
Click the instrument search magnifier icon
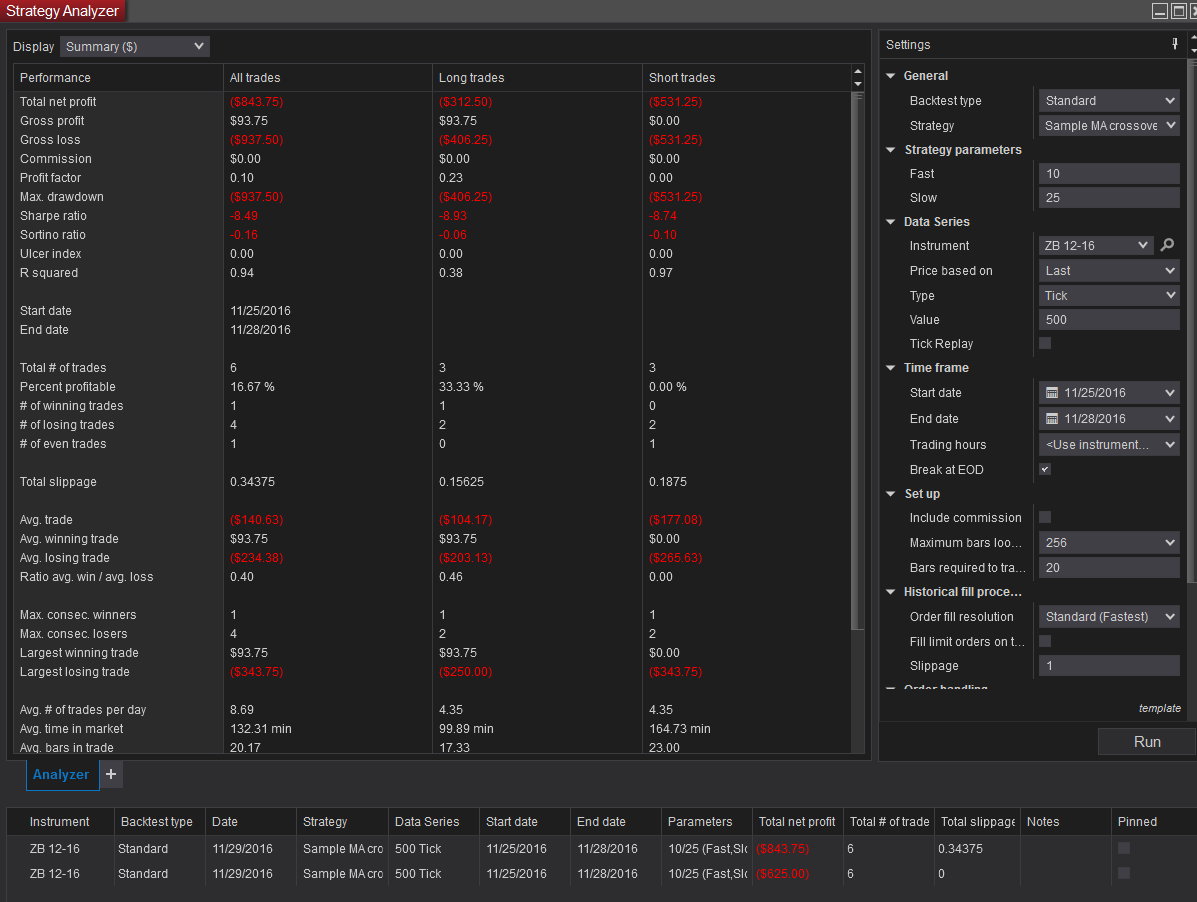click(1167, 245)
